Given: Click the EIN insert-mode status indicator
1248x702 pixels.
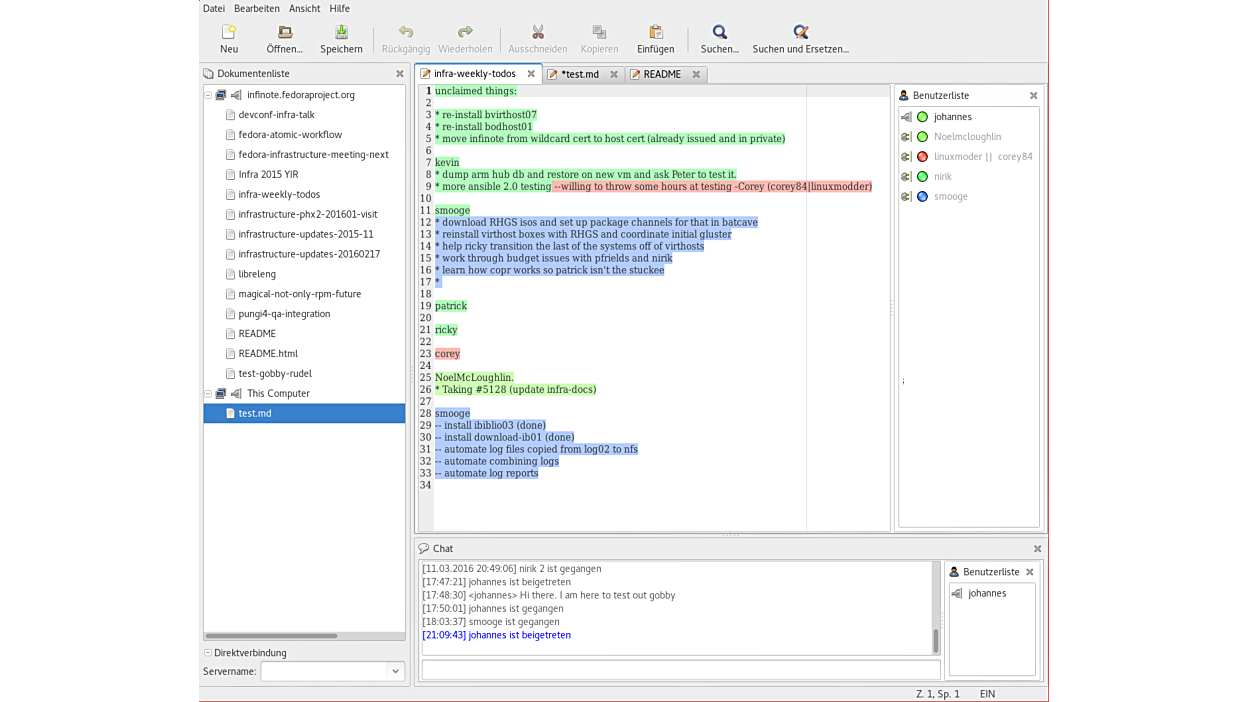Looking at the screenshot, I should [987, 694].
